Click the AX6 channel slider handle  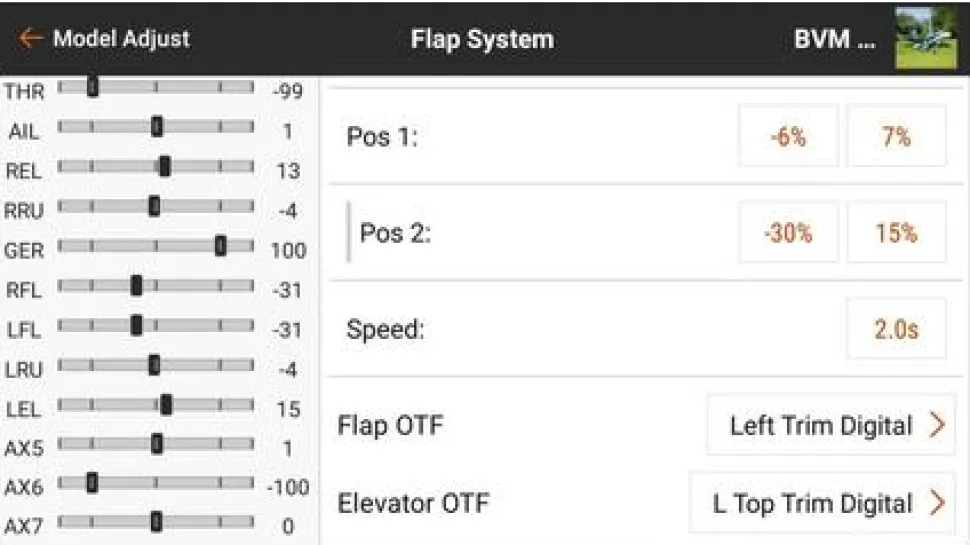[92, 483]
